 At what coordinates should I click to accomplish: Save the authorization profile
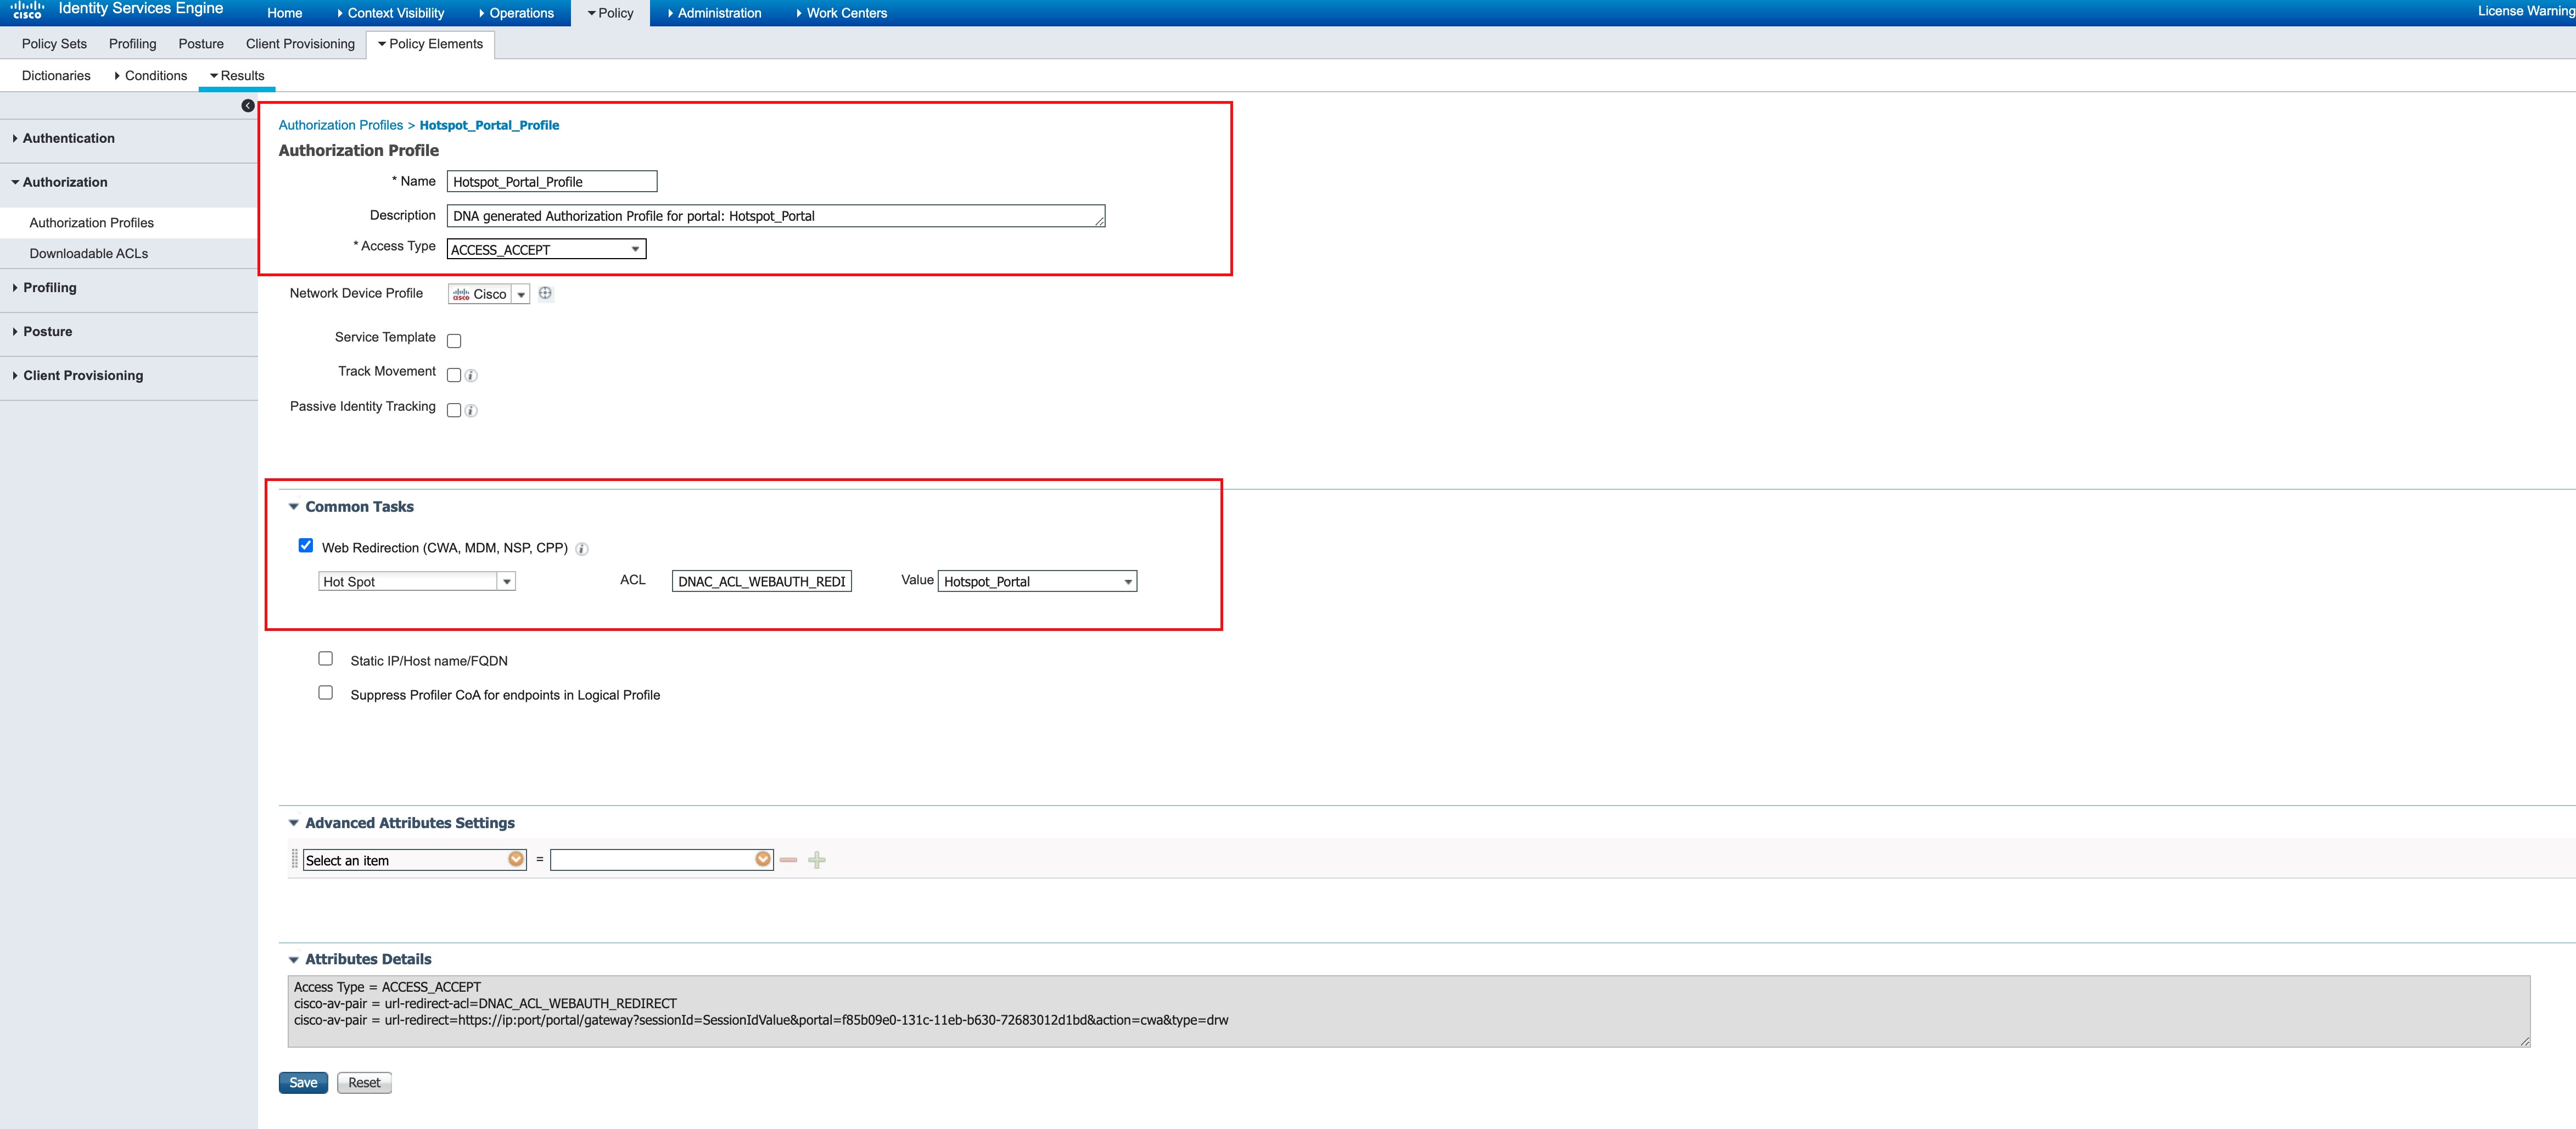coord(303,1083)
